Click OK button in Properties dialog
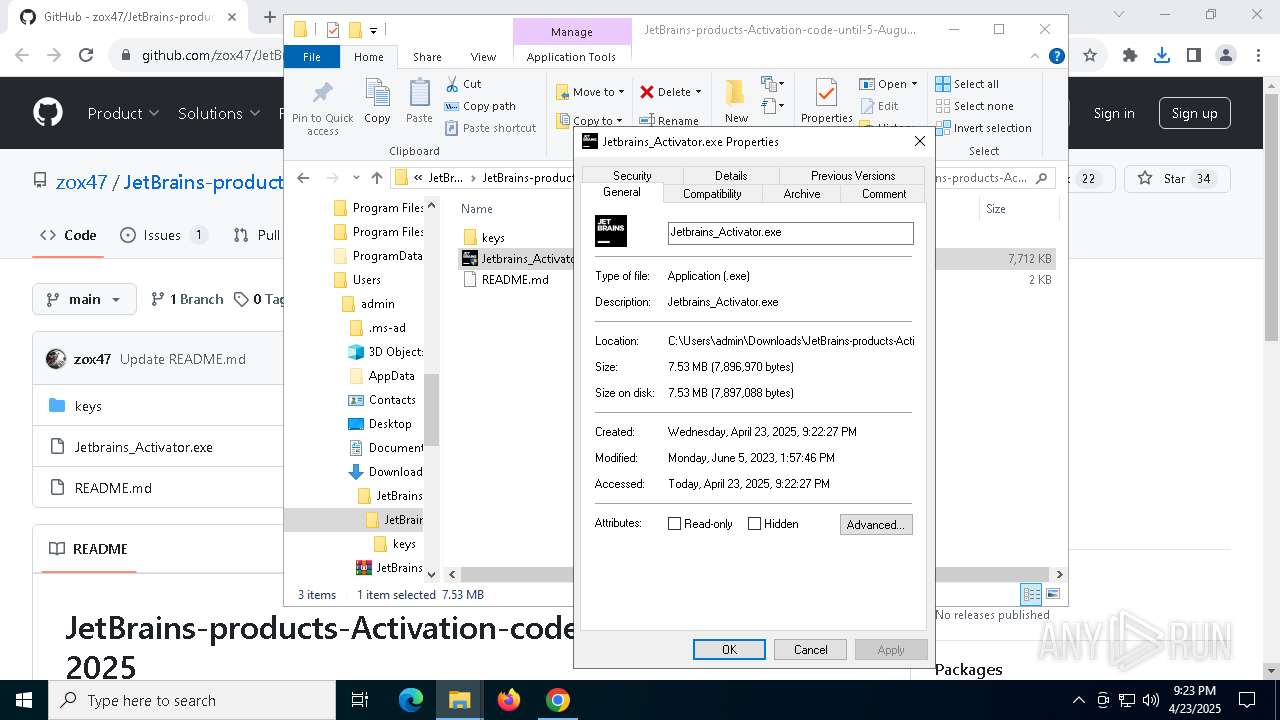 tap(729, 649)
